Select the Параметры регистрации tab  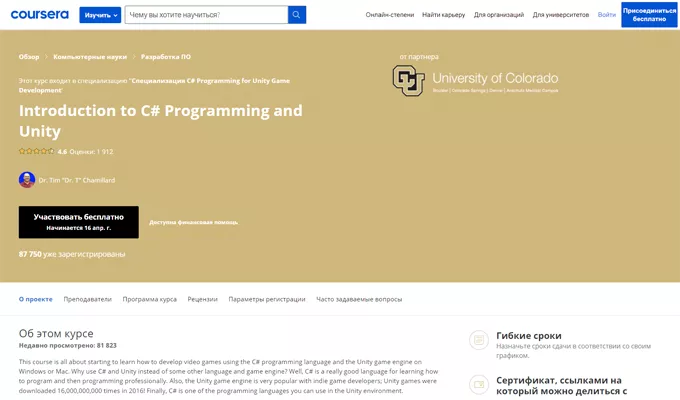pyautogui.click(x=267, y=299)
